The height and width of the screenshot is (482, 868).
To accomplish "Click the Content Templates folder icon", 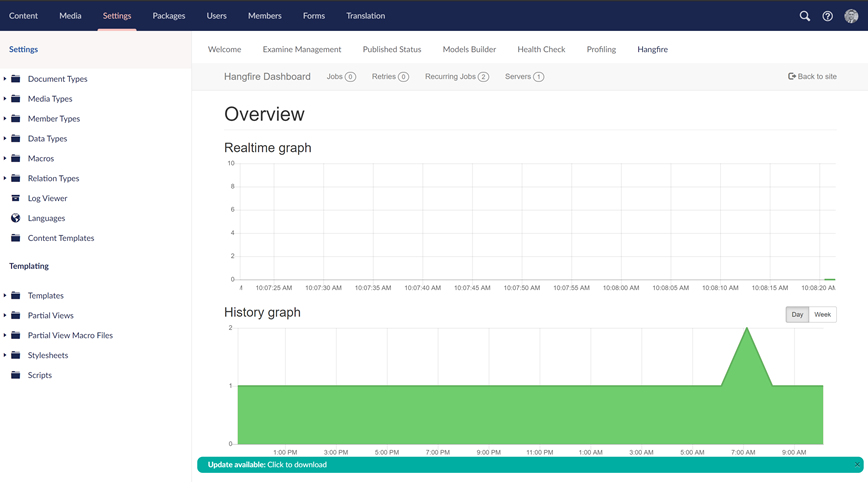I will 16,238.
